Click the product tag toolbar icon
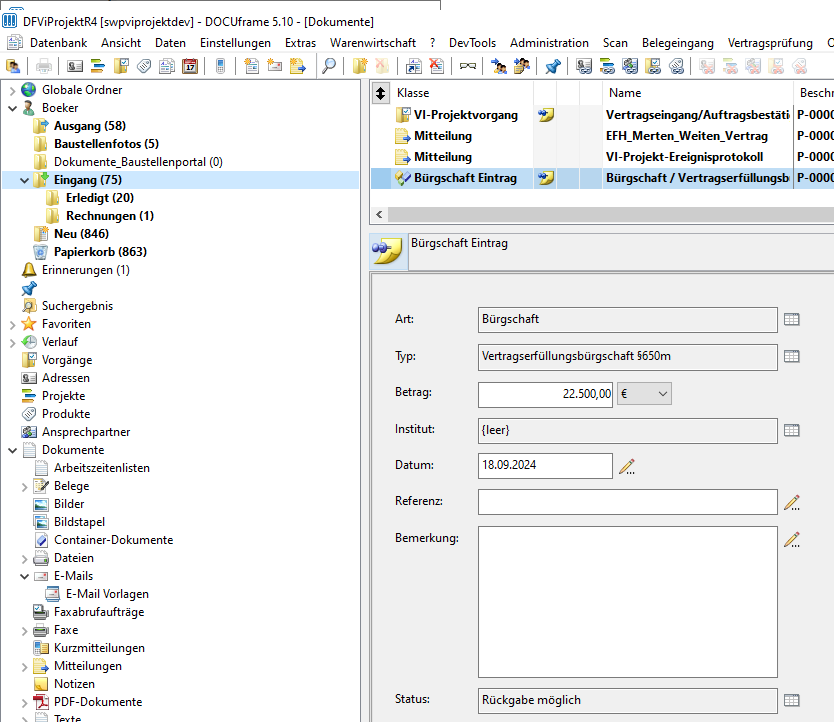This screenshot has height=722, width=834. click(144, 67)
